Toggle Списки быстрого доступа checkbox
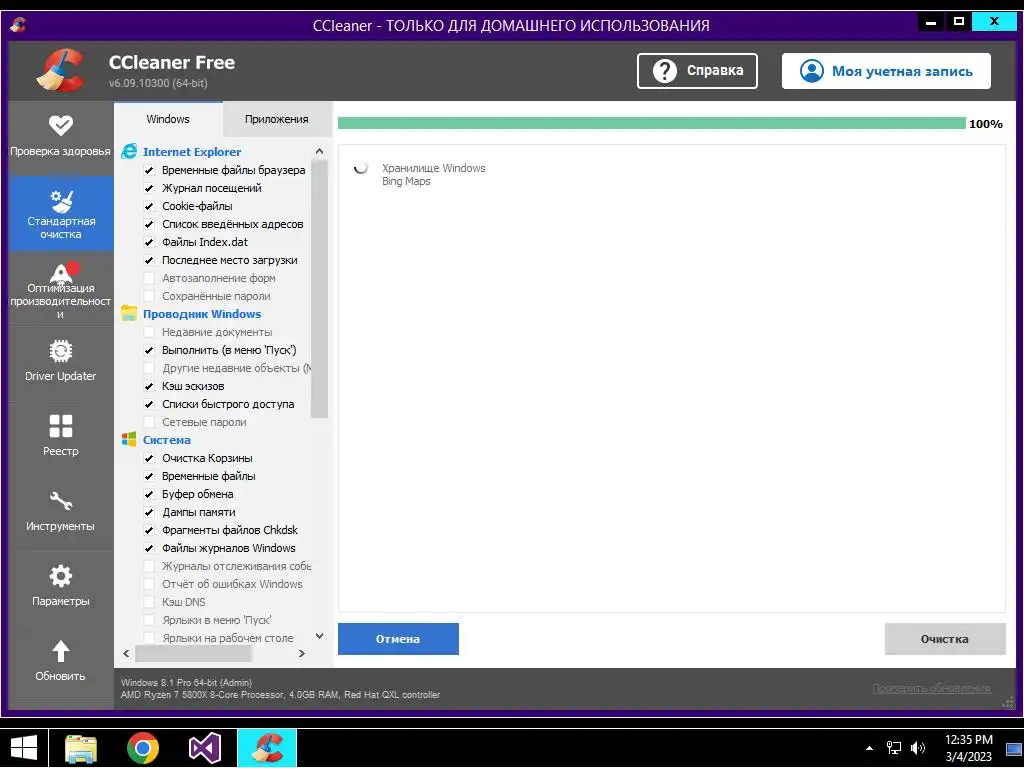 tap(149, 404)
